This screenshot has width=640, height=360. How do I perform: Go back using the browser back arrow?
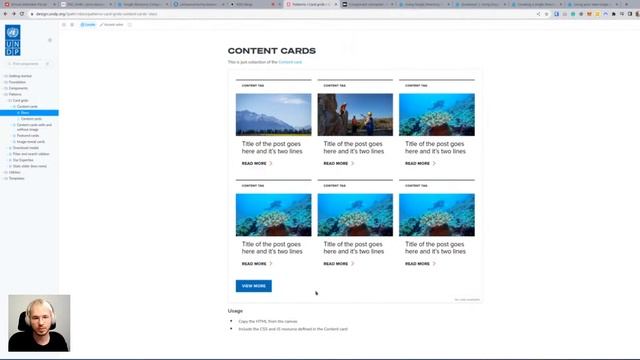point(5,14)
